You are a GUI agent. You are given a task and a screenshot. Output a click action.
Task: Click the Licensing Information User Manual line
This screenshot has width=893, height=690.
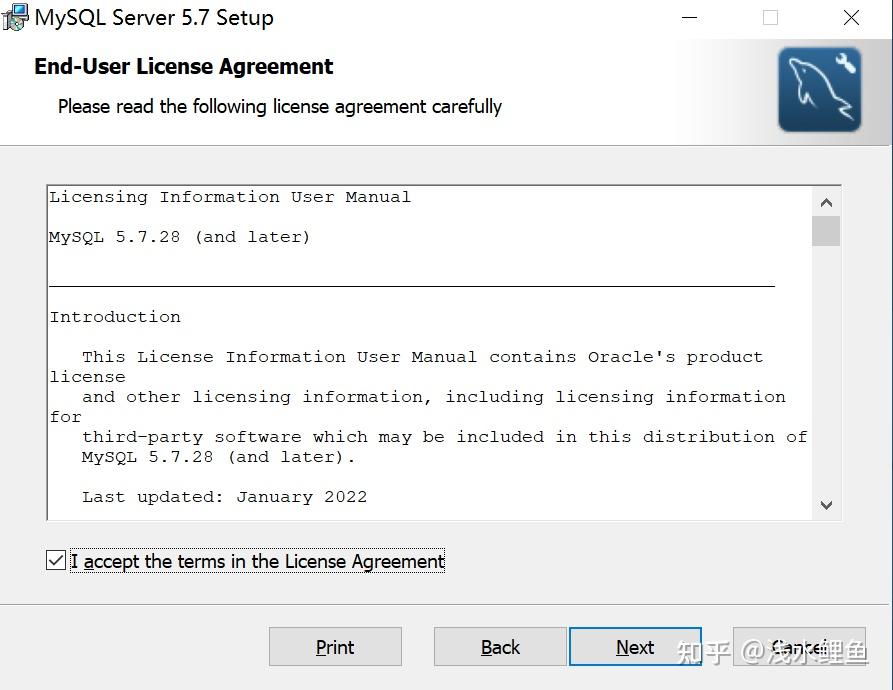[229, 196]
